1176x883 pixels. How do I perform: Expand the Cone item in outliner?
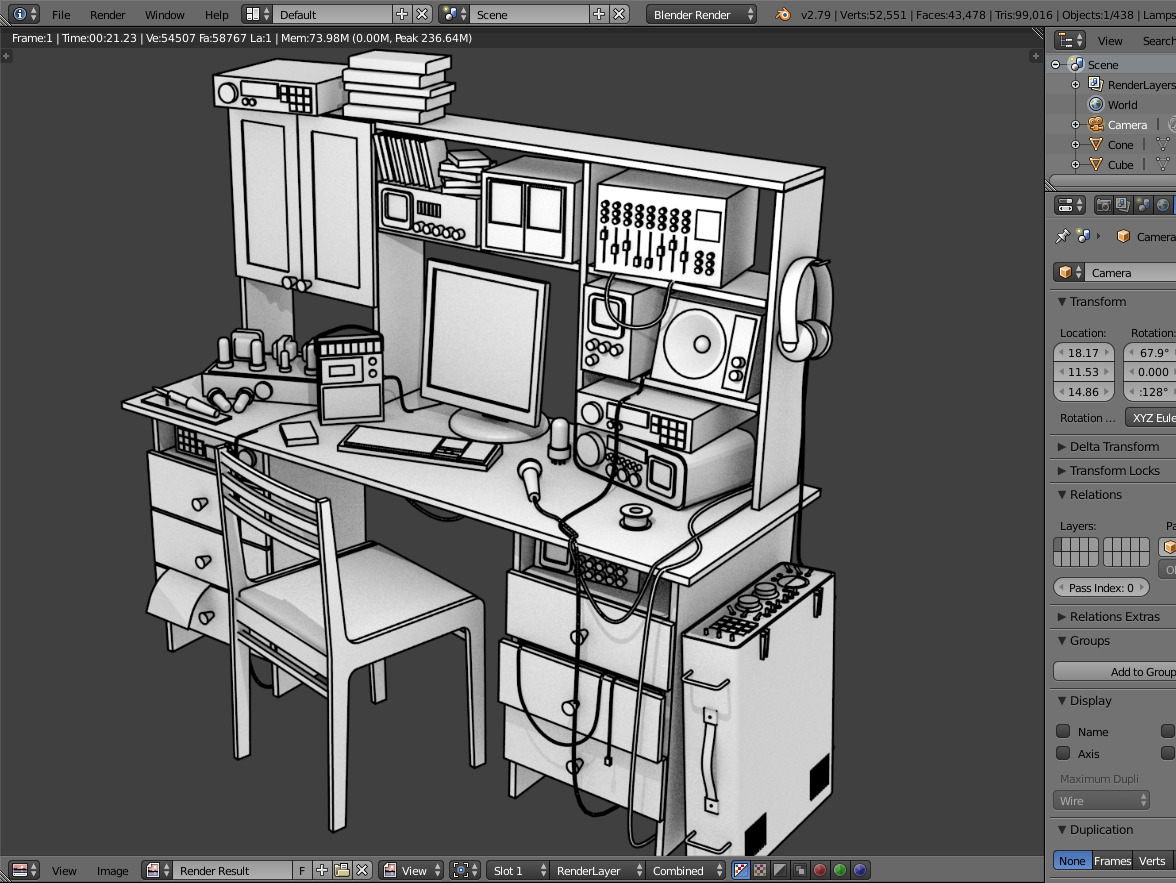1076,145
